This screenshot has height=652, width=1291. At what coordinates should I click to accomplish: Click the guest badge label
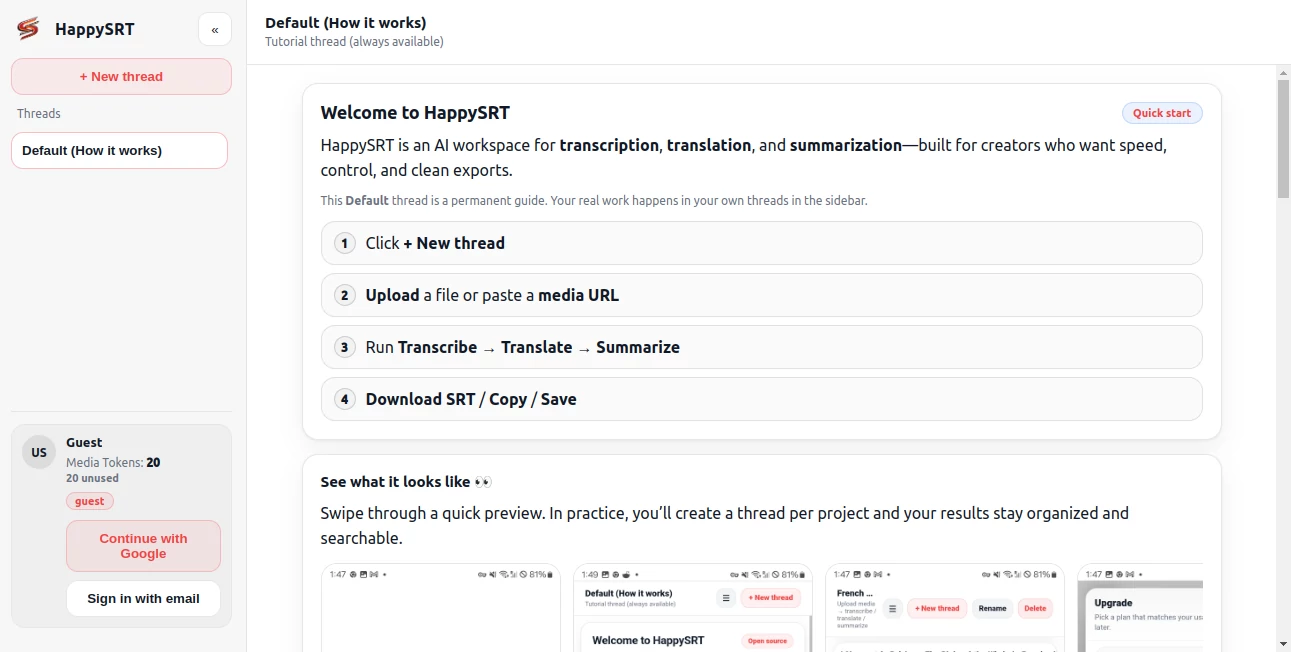click(x=90, y=501)
